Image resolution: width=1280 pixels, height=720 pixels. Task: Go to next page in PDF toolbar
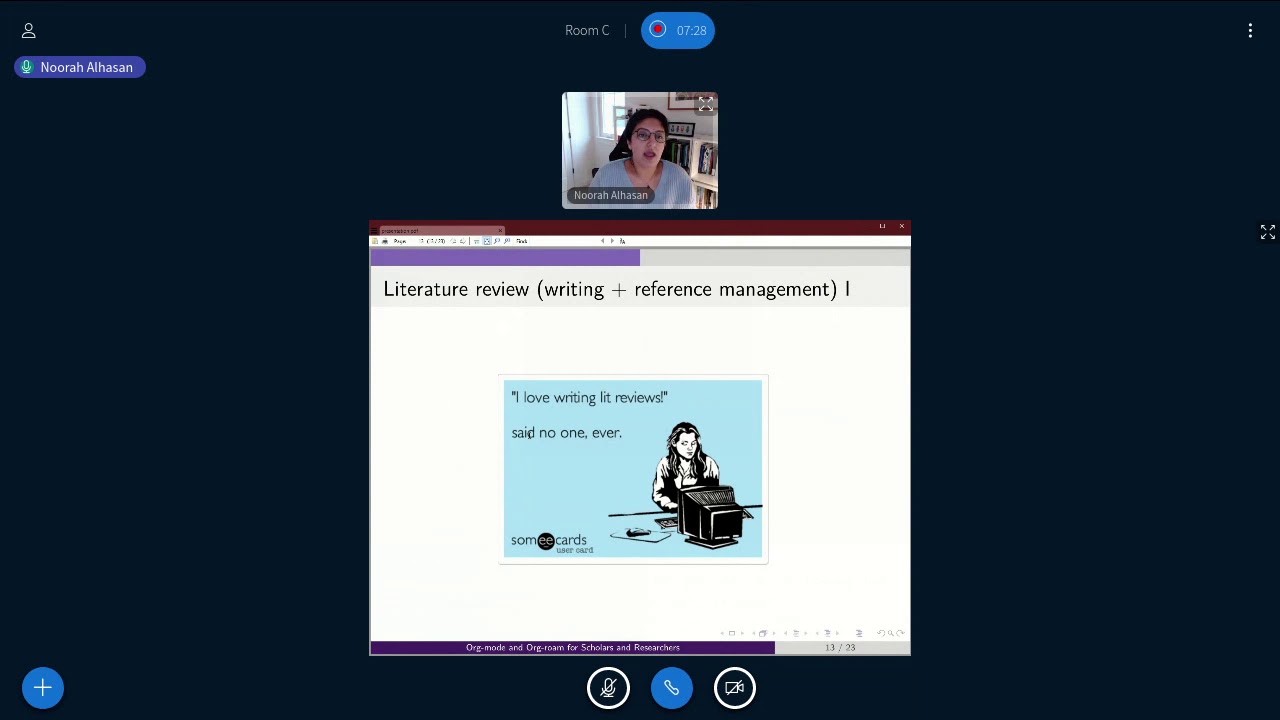pos(463,241)
